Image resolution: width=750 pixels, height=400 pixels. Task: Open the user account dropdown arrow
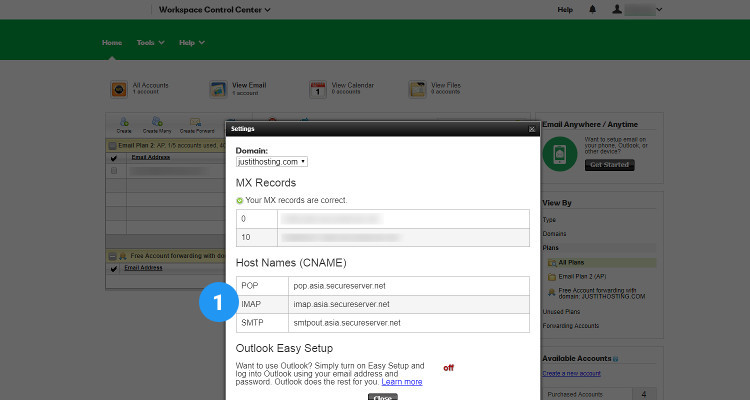pyautogui.click(x=659, y=10)
